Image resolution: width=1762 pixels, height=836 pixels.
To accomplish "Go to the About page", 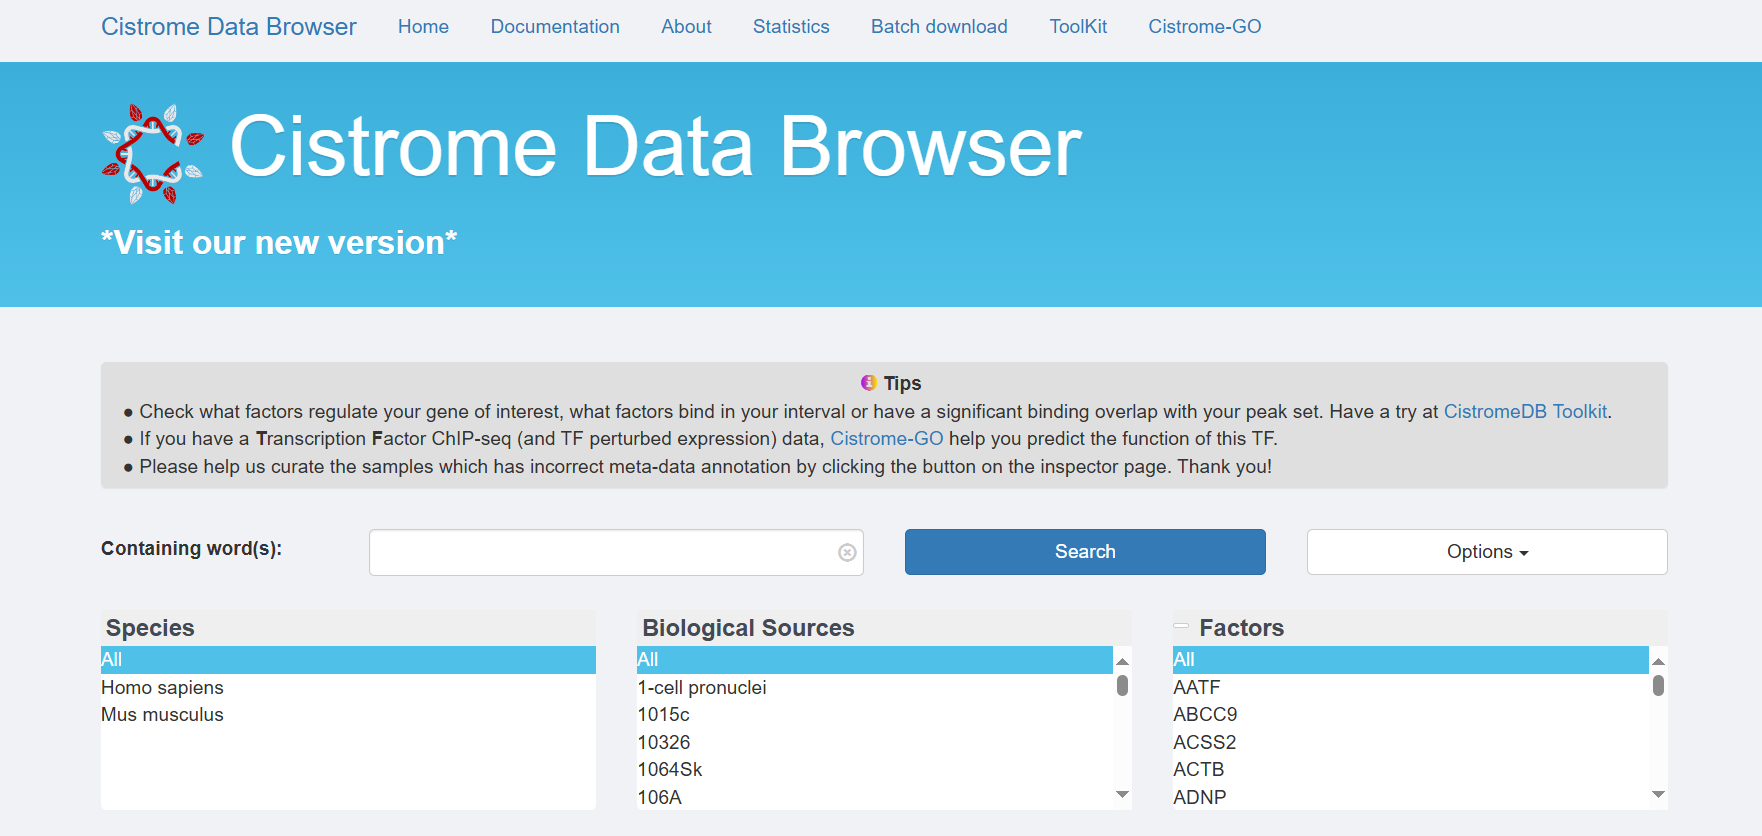I will [x=686, y=27].
